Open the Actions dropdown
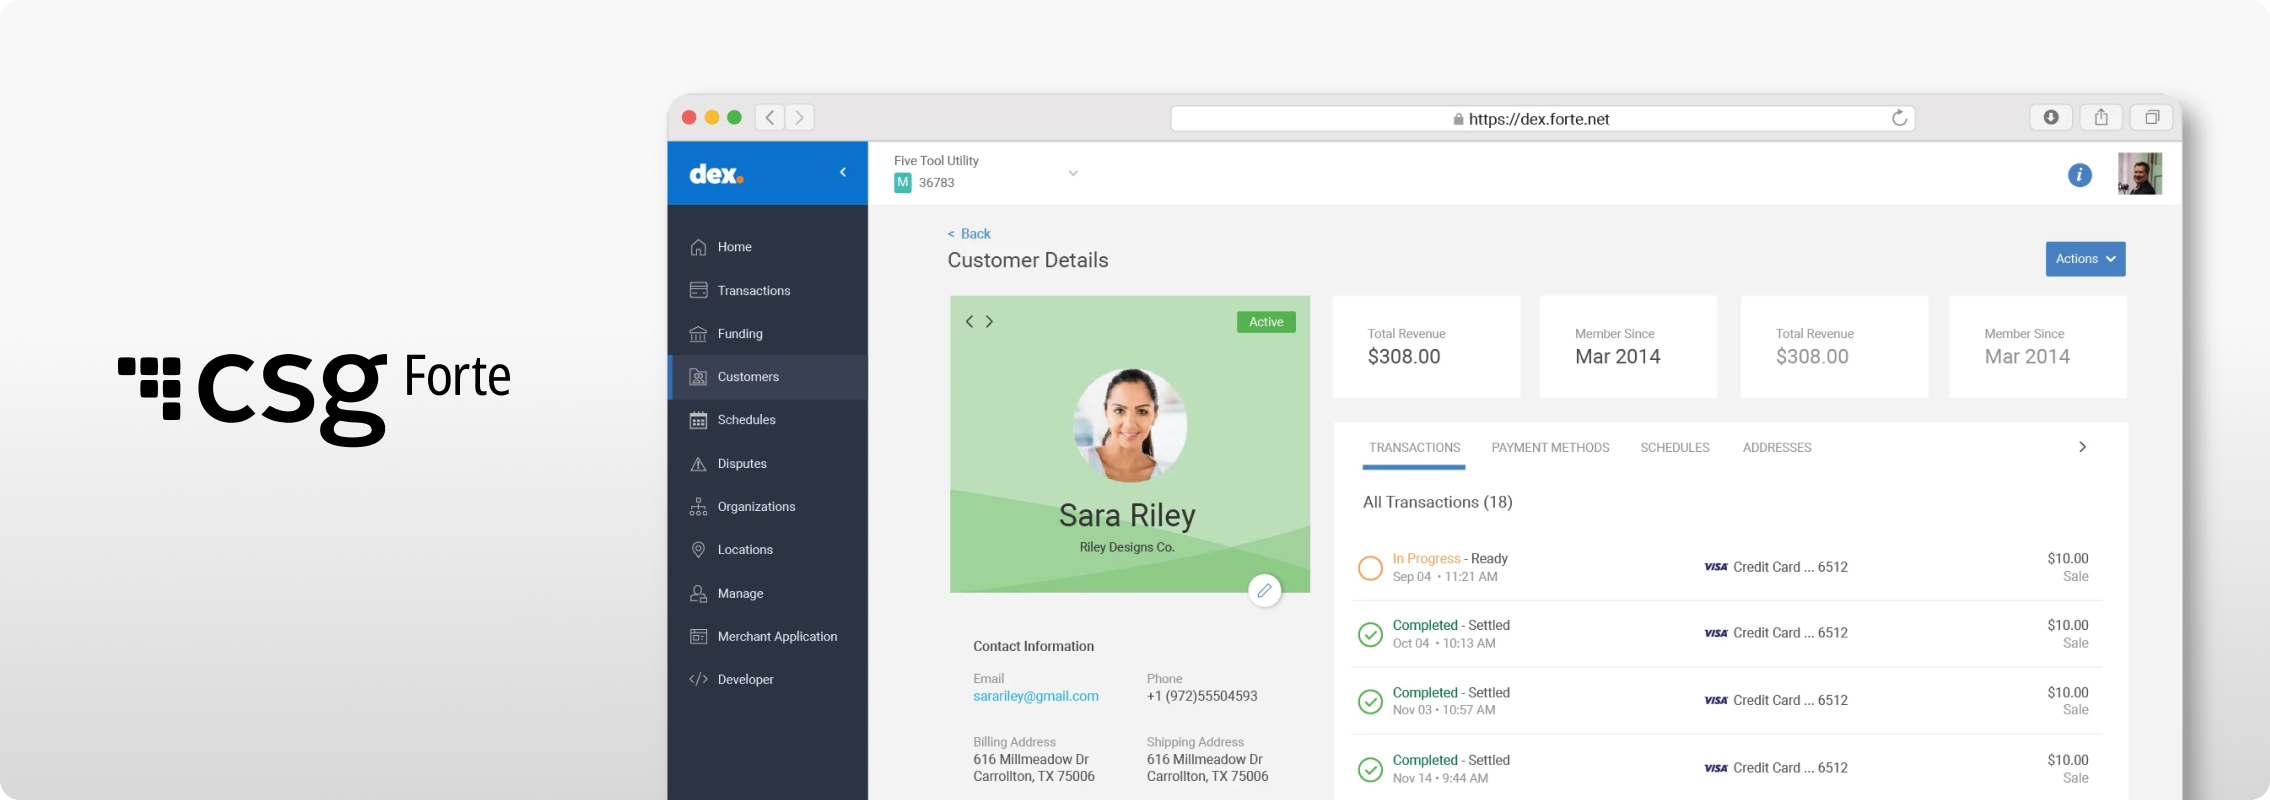Viewport: 2270px width, 800px height. pyautogui.click(x=2085, y=259)
